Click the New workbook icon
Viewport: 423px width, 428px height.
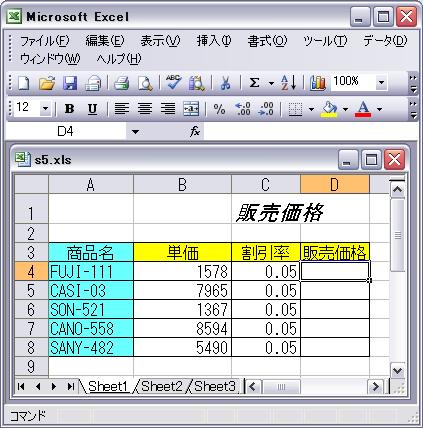(23, 83)
